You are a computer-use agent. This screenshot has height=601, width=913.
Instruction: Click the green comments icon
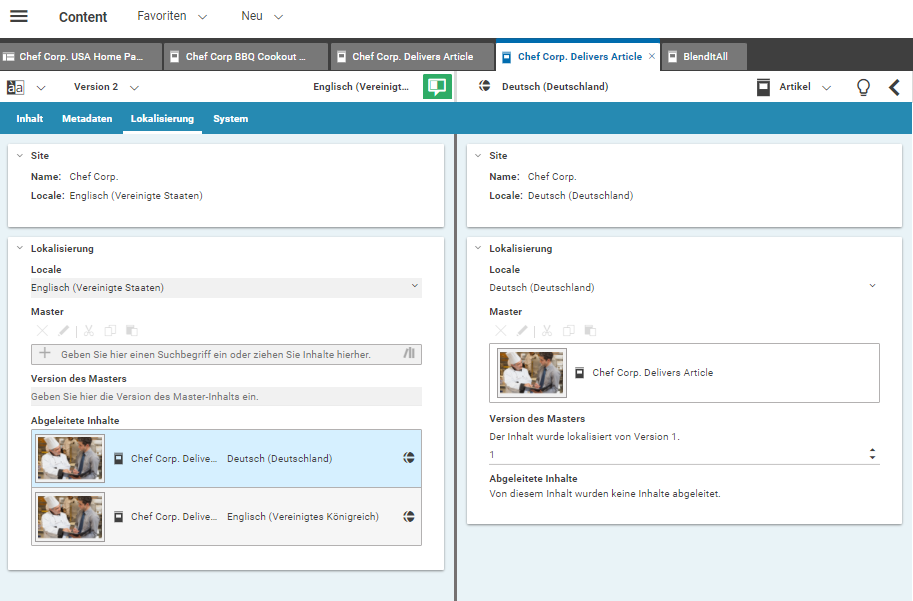click(x=436, y=87)
